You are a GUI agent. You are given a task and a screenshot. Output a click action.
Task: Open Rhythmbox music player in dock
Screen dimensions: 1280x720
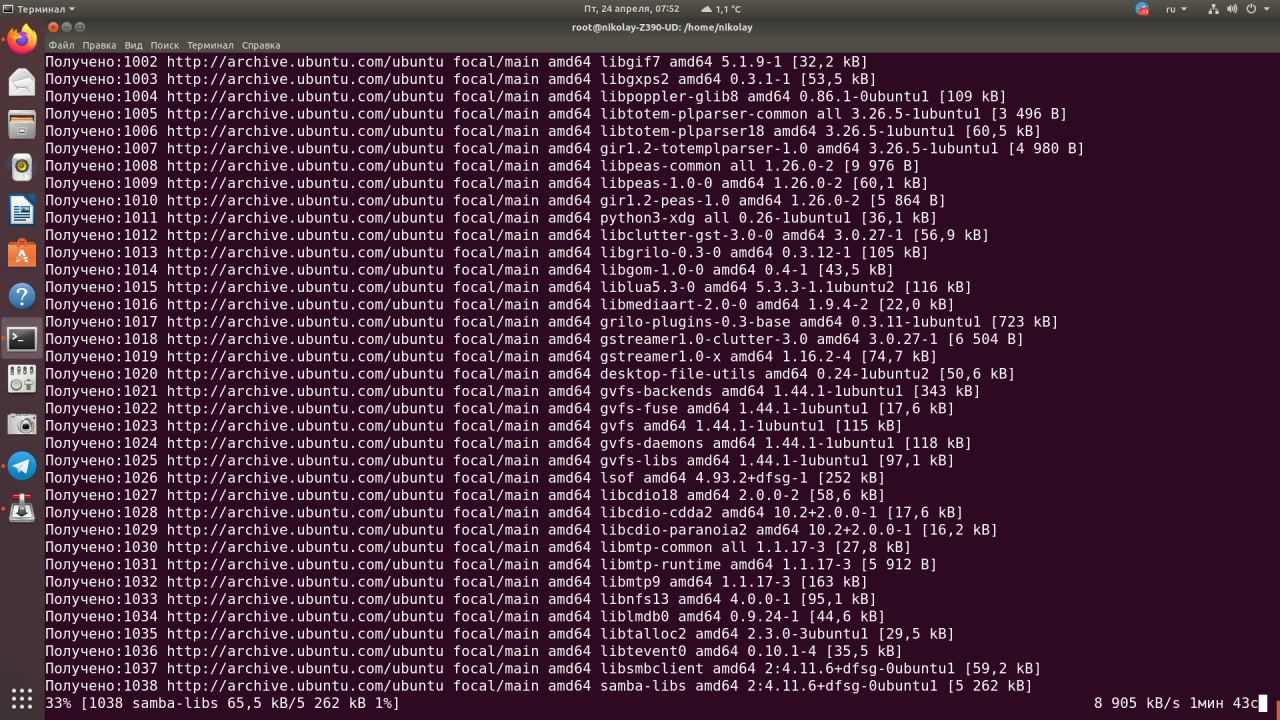point(22,168)
